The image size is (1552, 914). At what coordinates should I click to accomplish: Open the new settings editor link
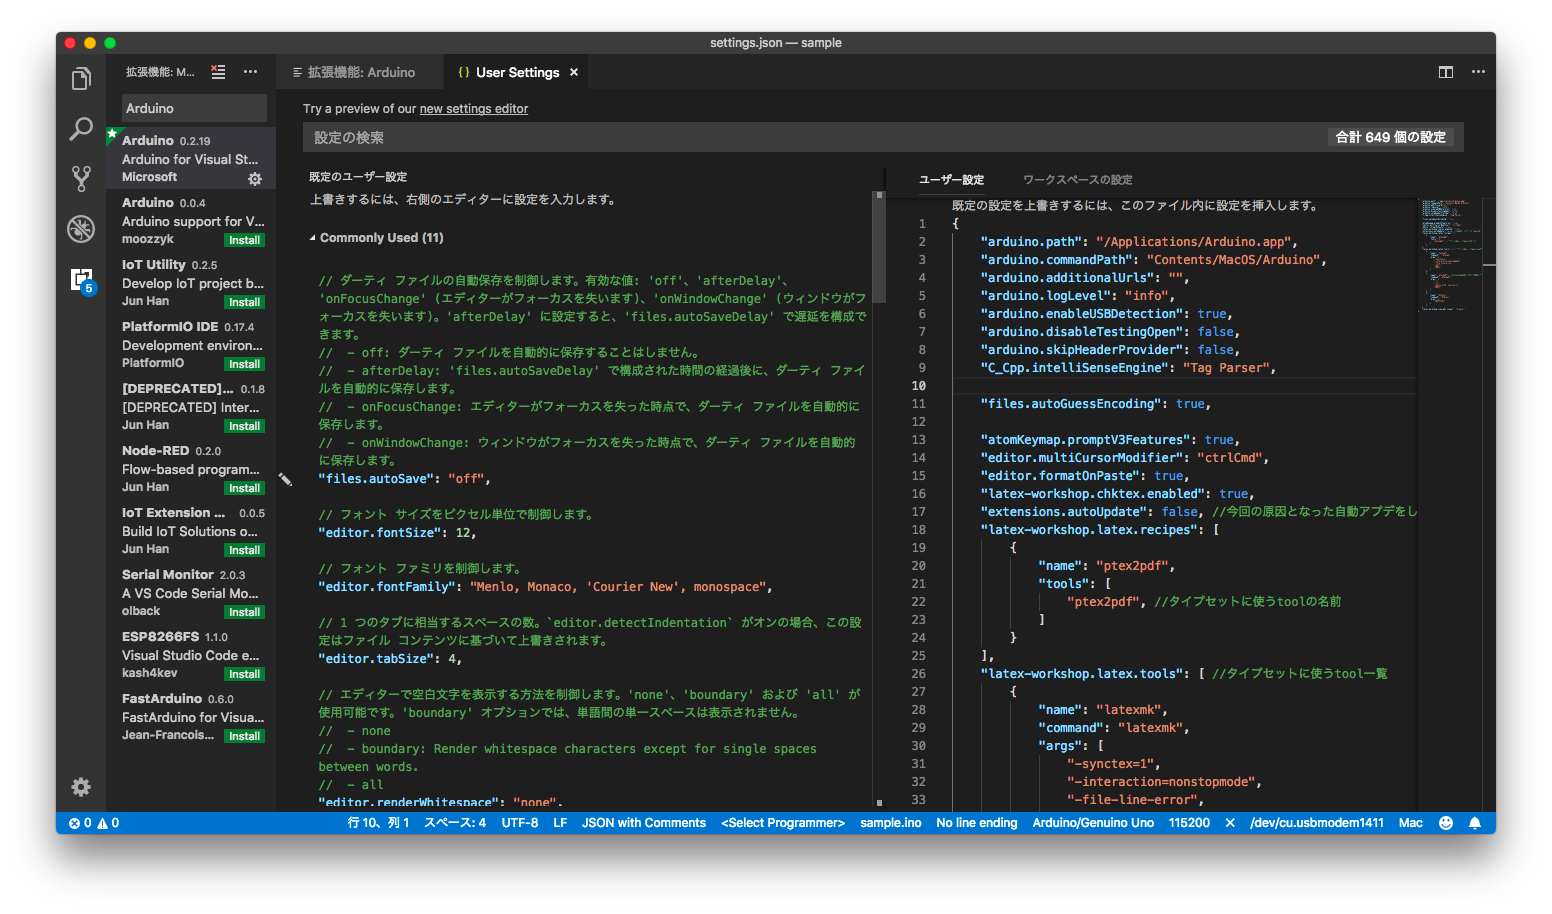coord(473,108)
